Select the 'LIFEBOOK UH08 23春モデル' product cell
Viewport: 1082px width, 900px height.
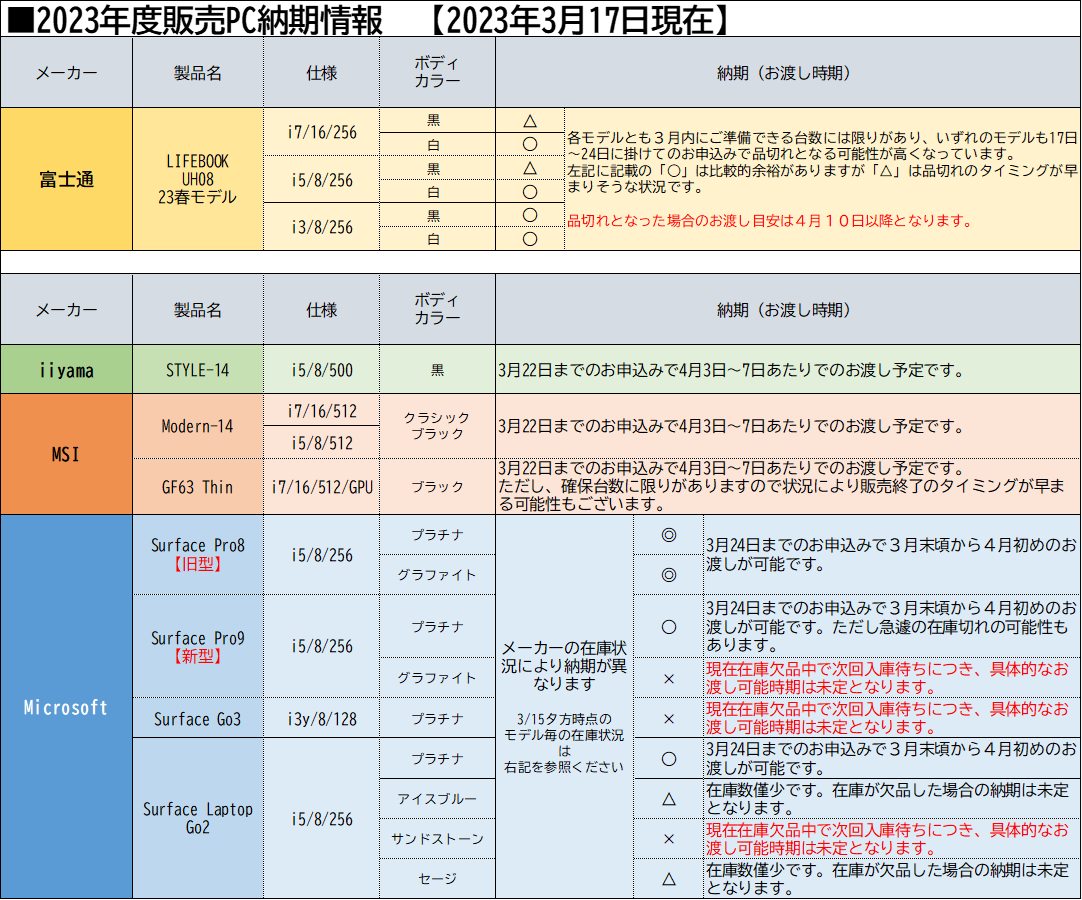(x=197, y=179)
